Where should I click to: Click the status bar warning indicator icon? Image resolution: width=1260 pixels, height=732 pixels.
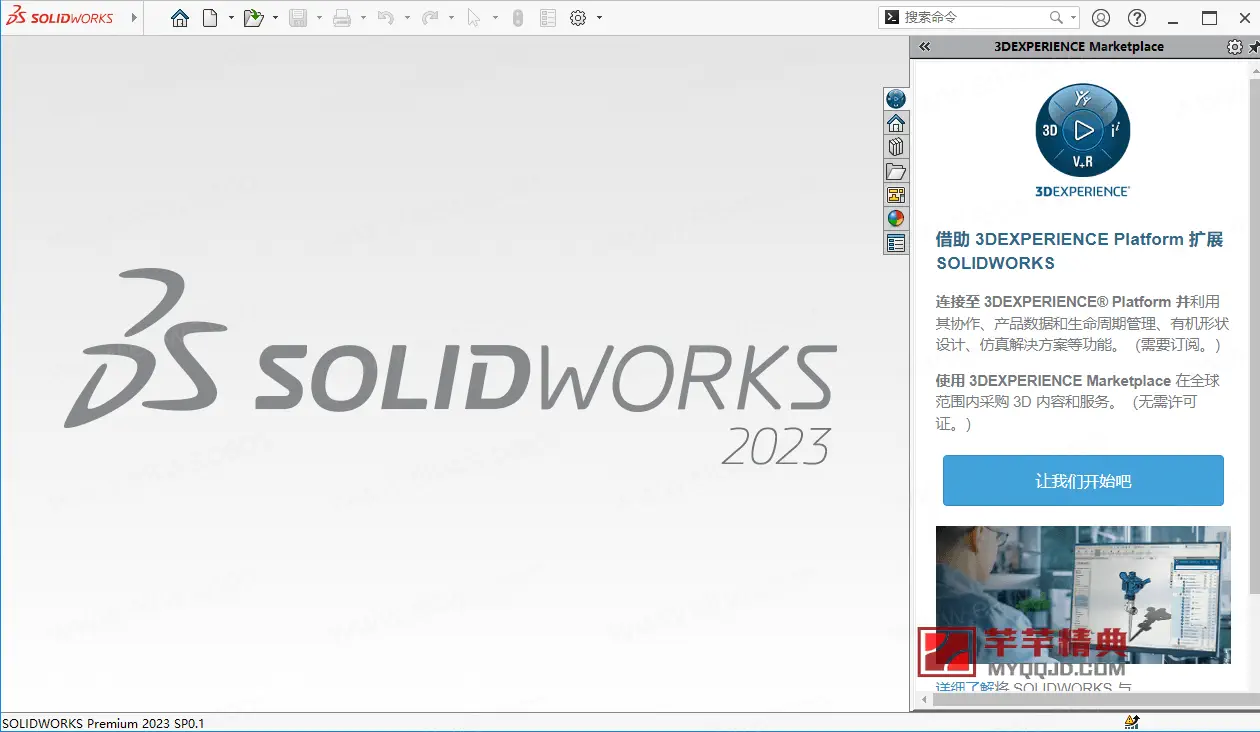[x=1132, y=722]
